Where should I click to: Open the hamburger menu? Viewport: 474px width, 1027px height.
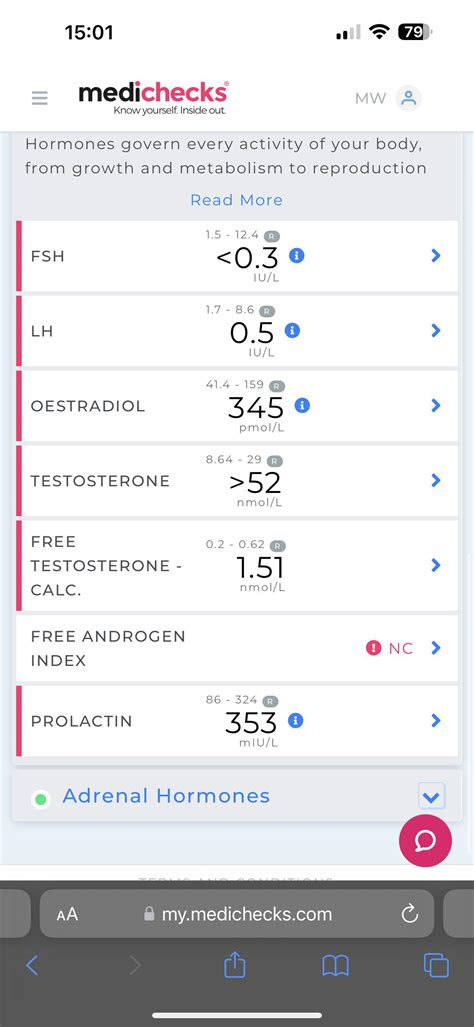click(x=39, y=98)
